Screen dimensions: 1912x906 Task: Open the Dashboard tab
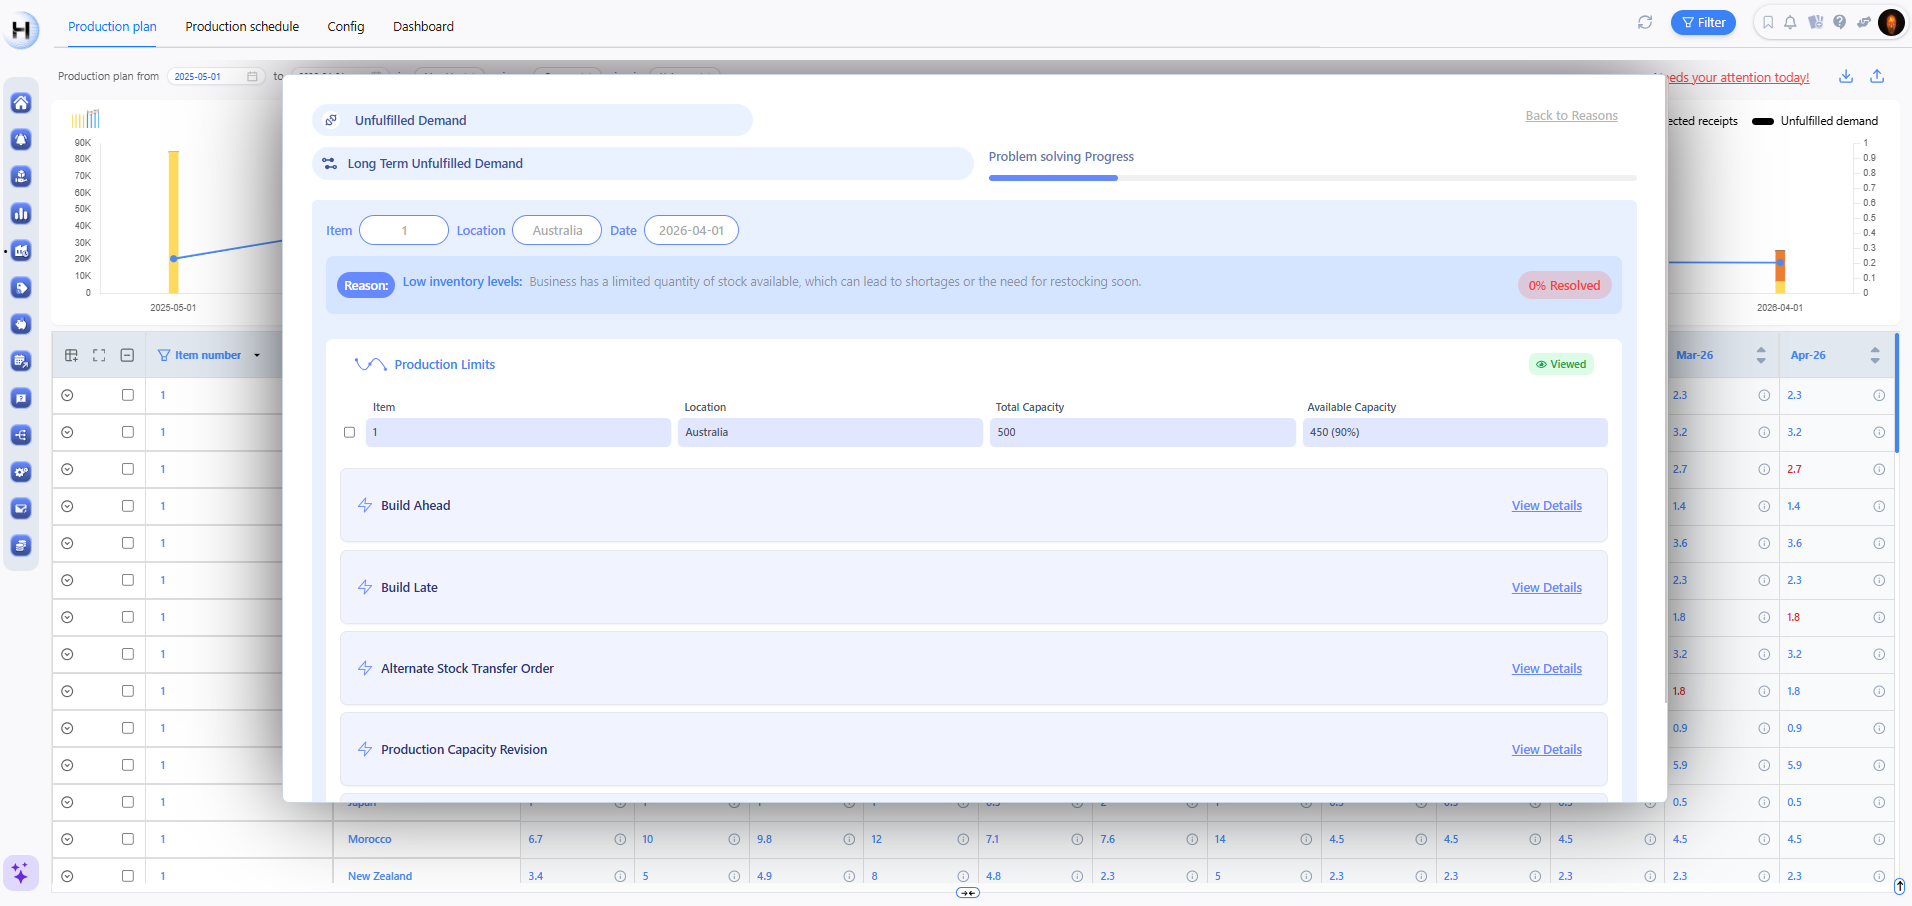tap(423, 27)
